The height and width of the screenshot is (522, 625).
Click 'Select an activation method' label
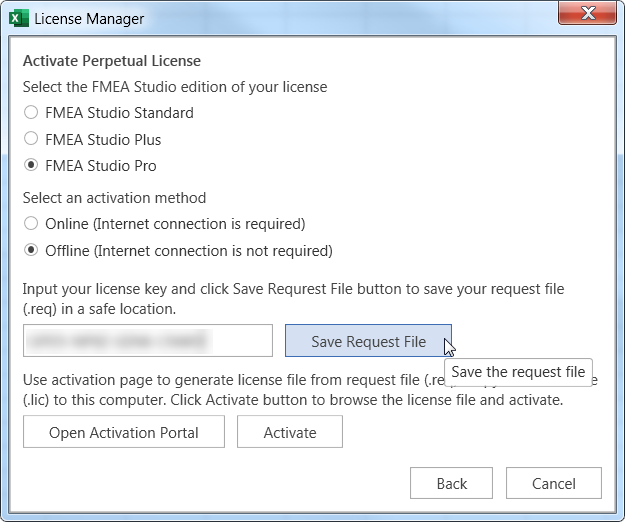(x=114, y=198)
